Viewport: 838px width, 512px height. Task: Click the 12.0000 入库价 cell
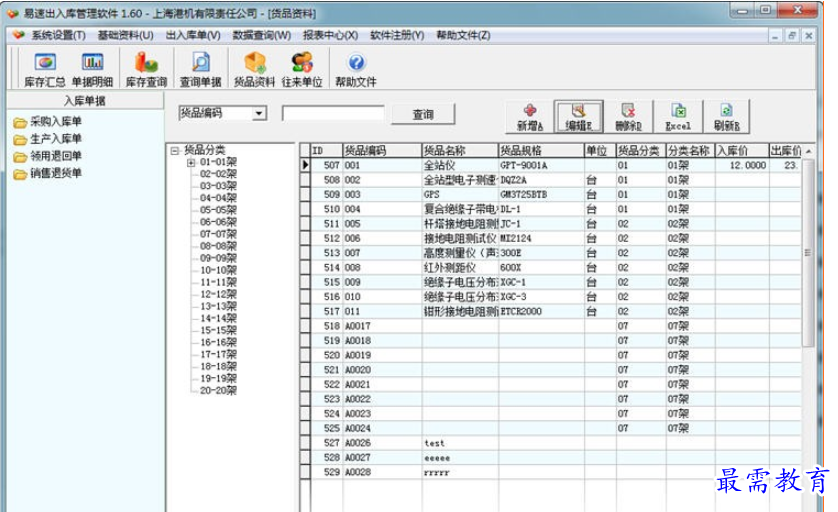pyautogui.click(x=742, y=166)
